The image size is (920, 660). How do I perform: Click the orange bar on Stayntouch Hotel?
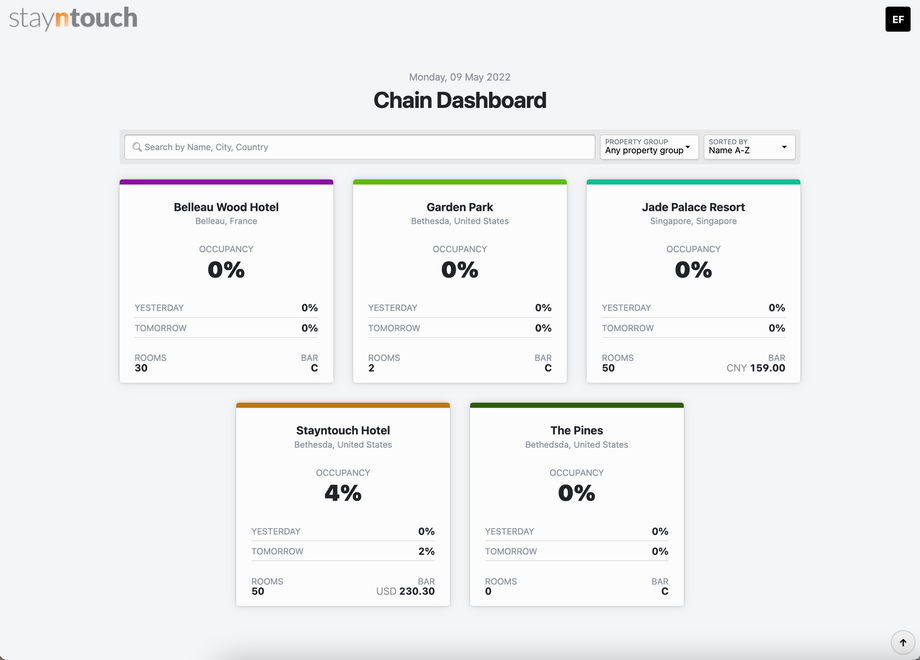pyautogui.click(x=343, y=405)
